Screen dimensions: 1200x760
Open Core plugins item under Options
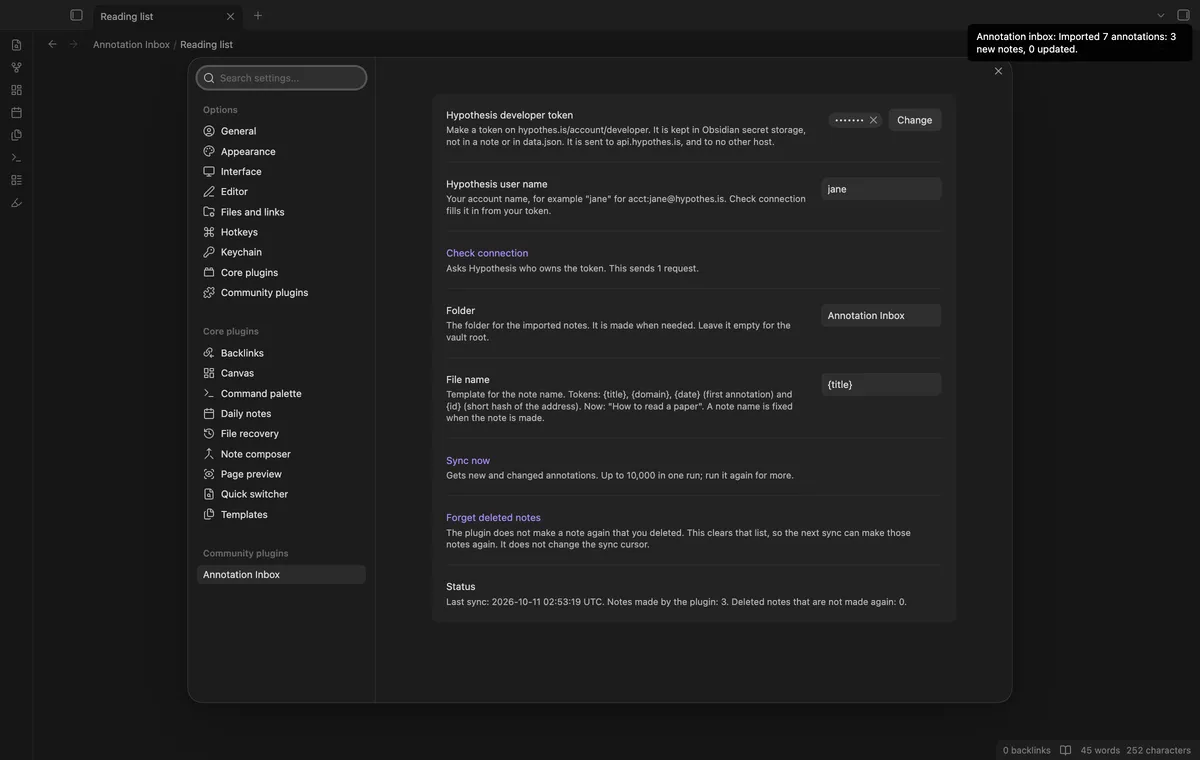282,272
